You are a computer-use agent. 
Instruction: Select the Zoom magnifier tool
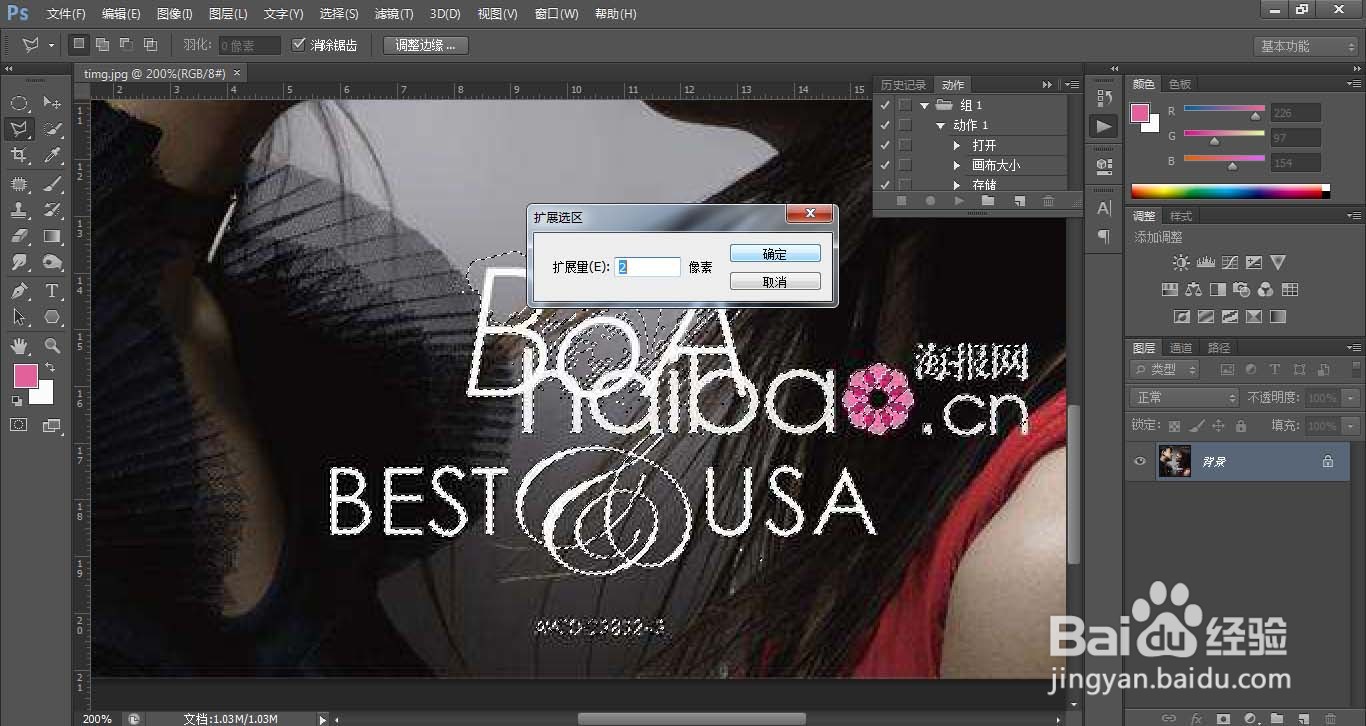tap(53, 346)
